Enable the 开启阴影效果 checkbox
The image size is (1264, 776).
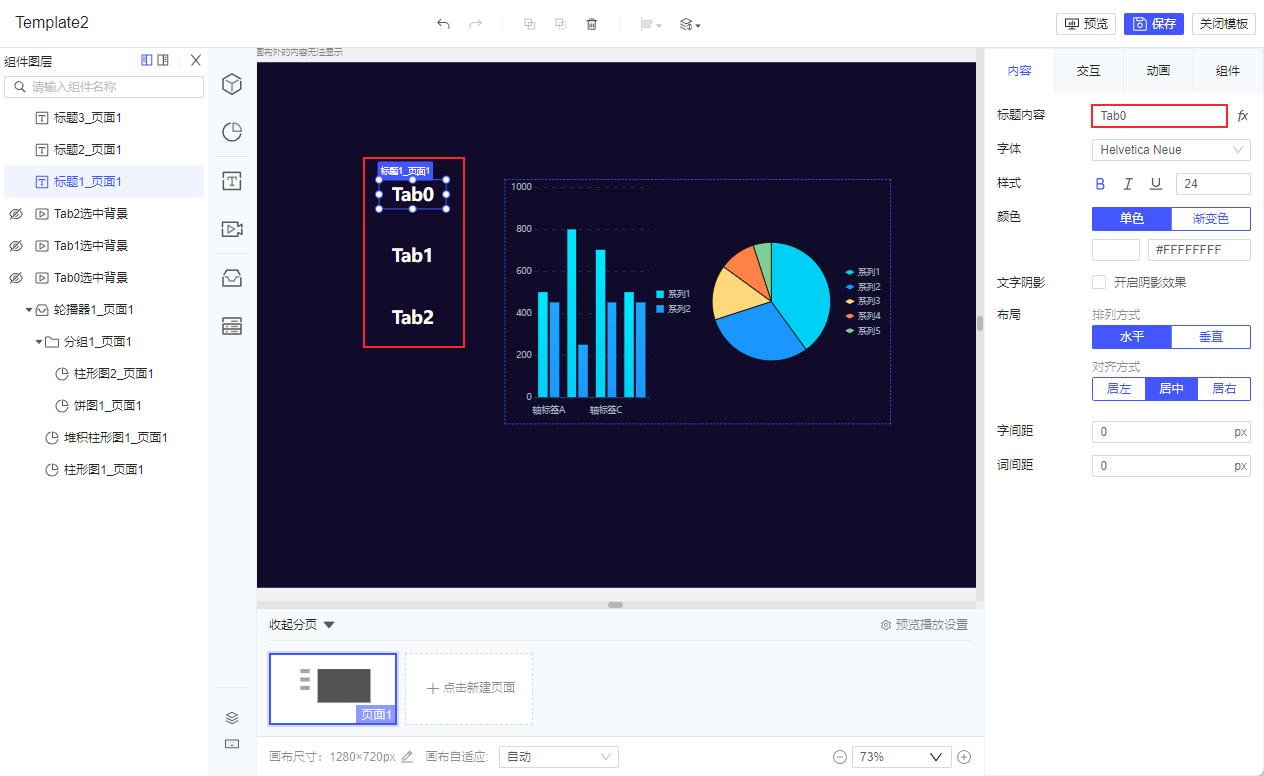pos(1099,282)
